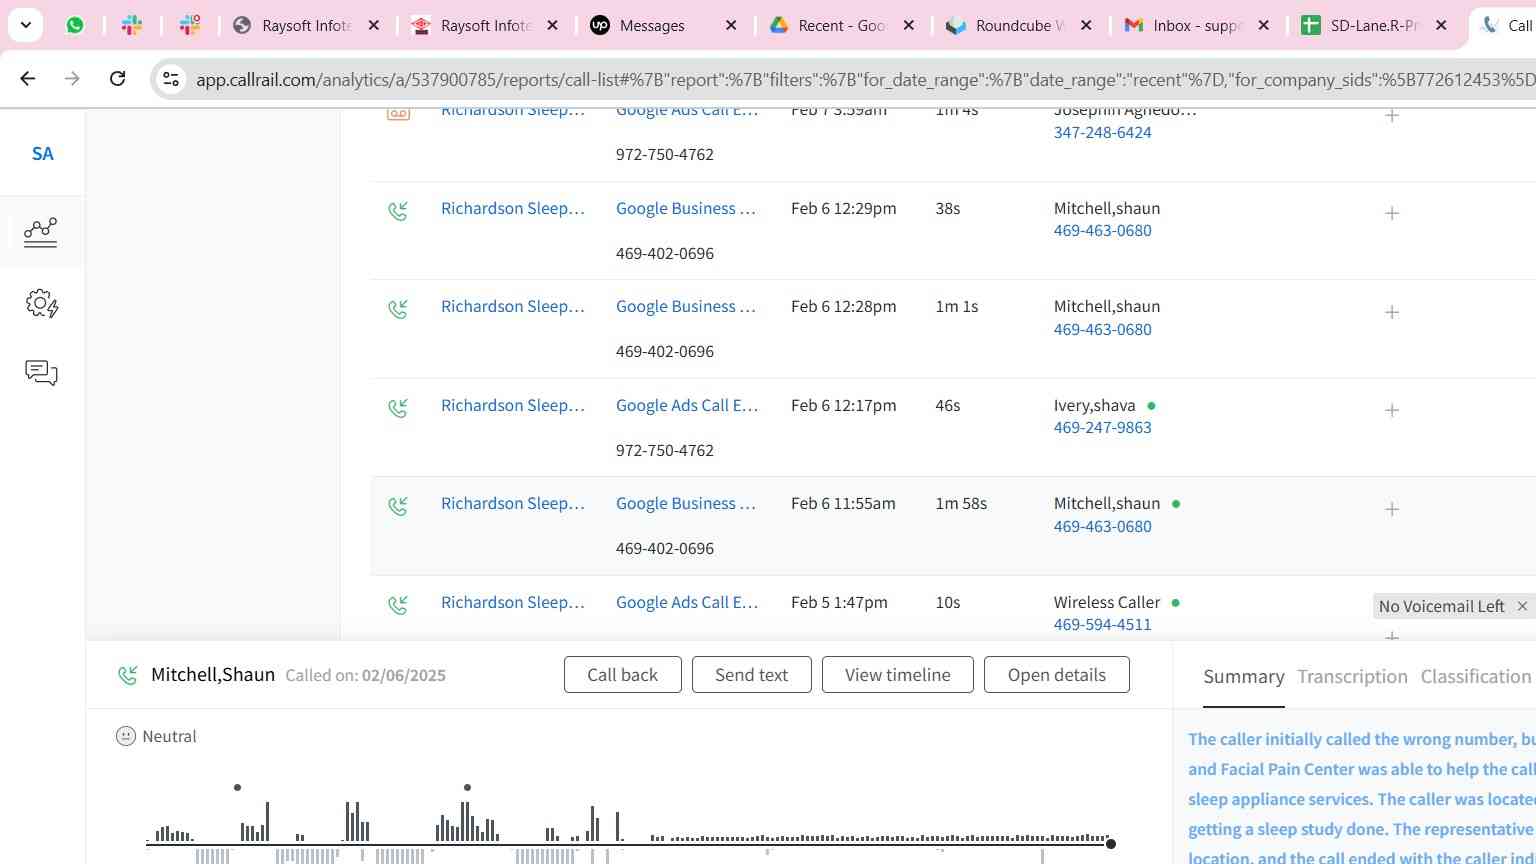This screenshot has height=864, width=1536.
Task: Open Google Business source for 11:55am call
Action: click(686, 503)
